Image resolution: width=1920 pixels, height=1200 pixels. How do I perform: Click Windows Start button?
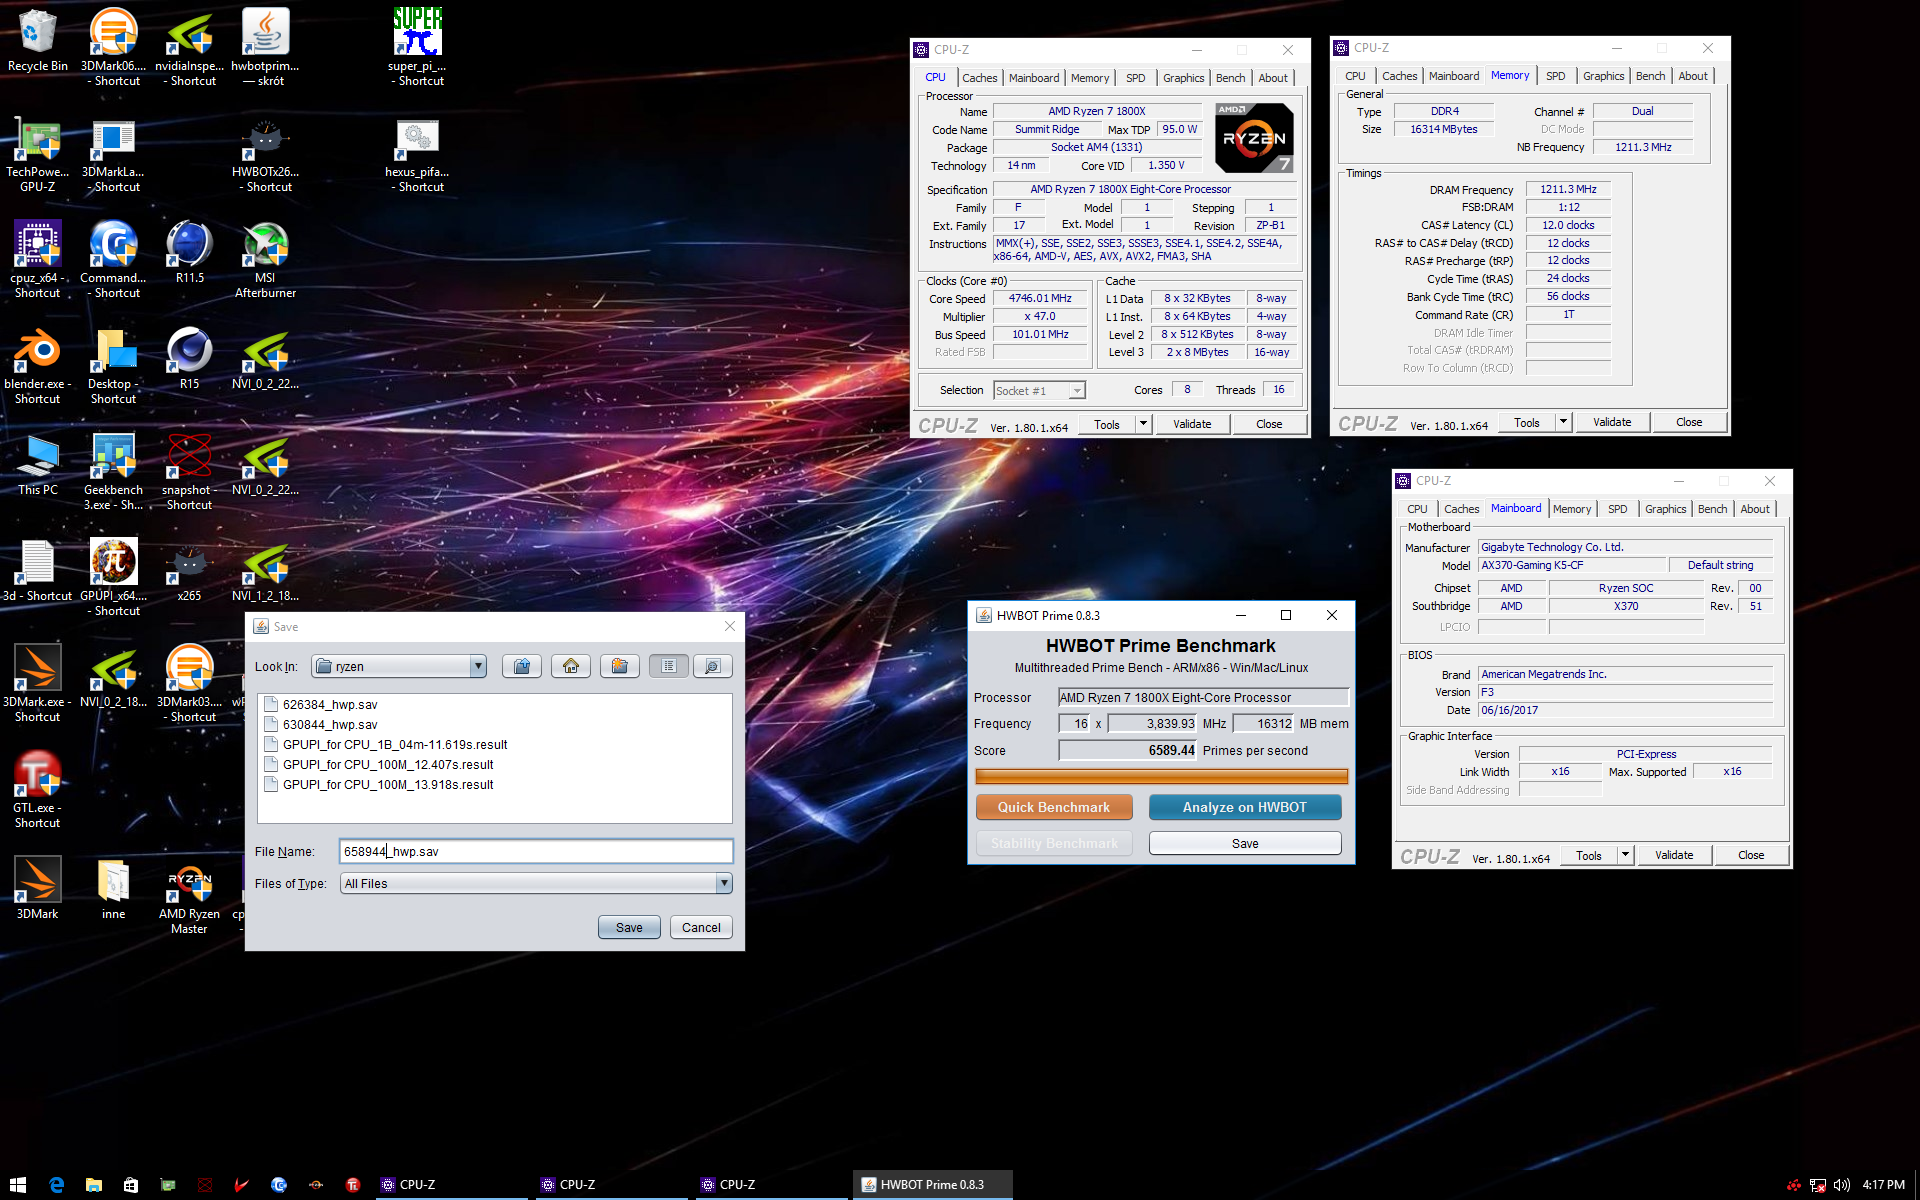pyautogui.click(x=18, y=1184)
